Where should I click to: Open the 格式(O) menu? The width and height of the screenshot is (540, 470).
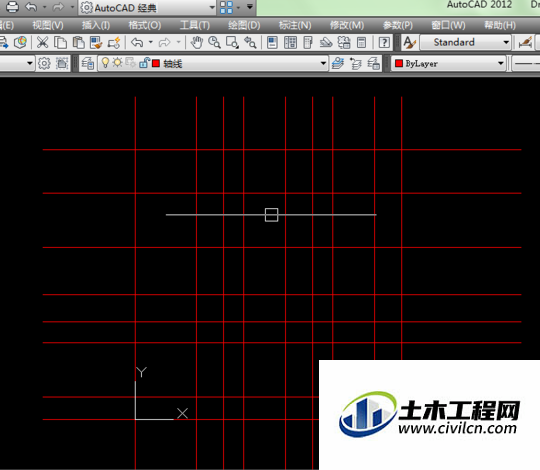145,25
